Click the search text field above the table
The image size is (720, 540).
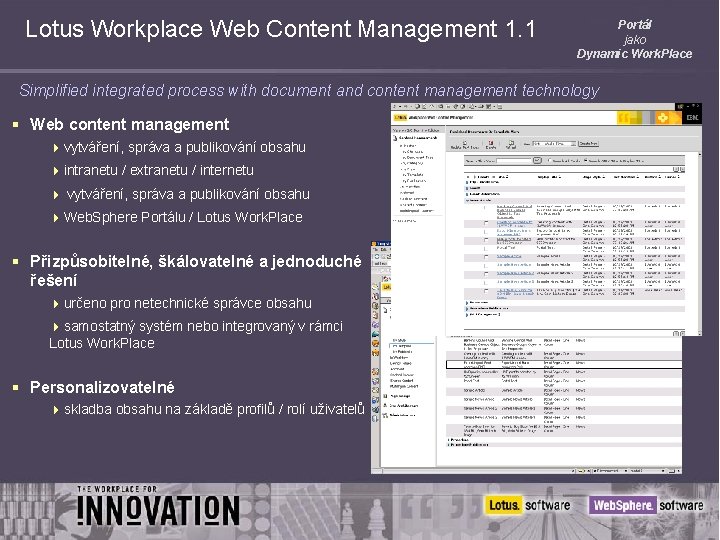[514, 161]
